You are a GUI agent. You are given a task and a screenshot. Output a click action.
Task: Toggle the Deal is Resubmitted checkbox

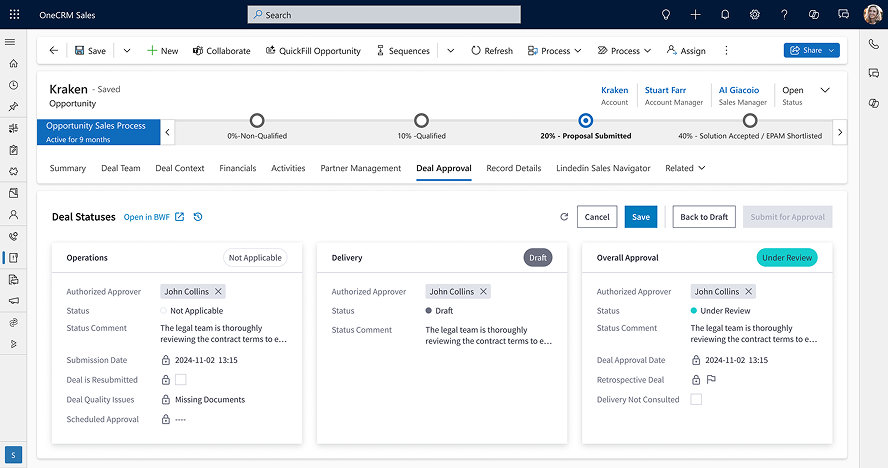pyautogui.click(x=181, y=380)
